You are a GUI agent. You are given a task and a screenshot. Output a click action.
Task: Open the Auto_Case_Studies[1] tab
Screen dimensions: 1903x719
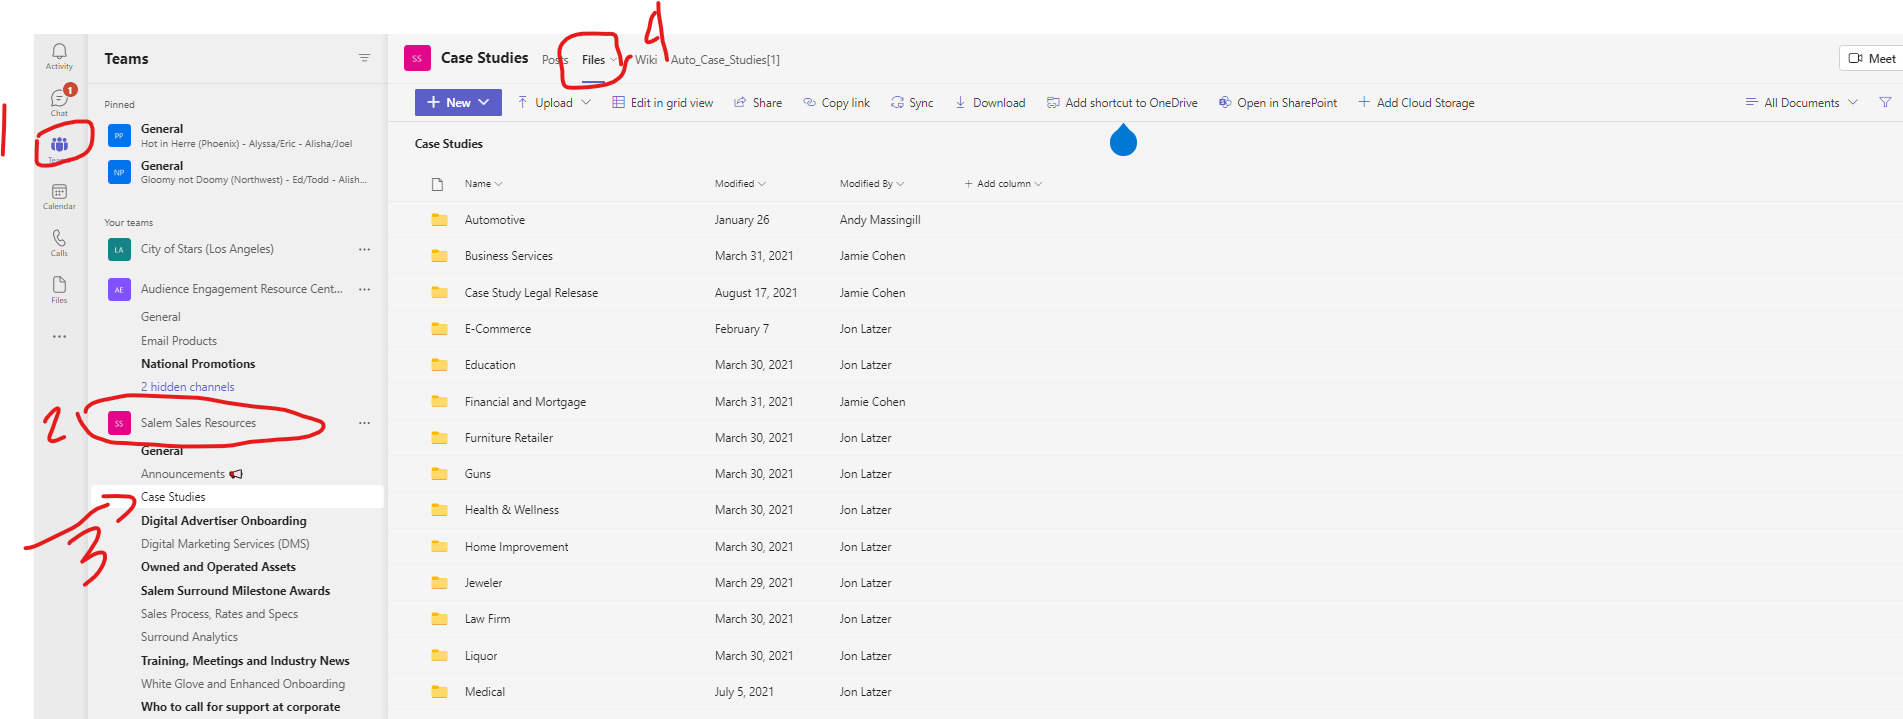click(725, 60)
